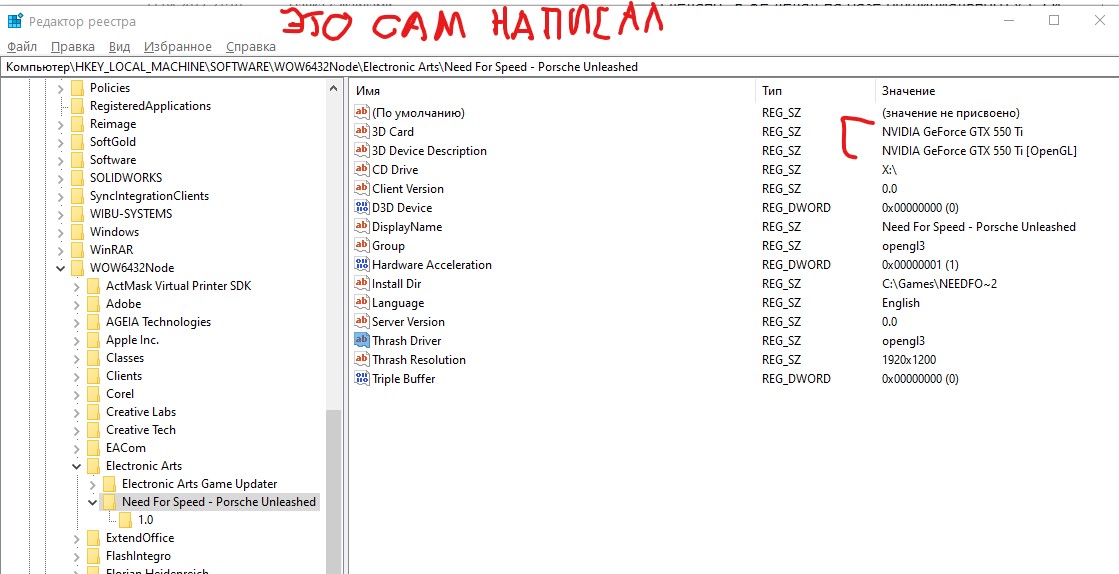Select AGEIA Technologies key
This screenshot has height=574, width=1119.
pos(158,322)
